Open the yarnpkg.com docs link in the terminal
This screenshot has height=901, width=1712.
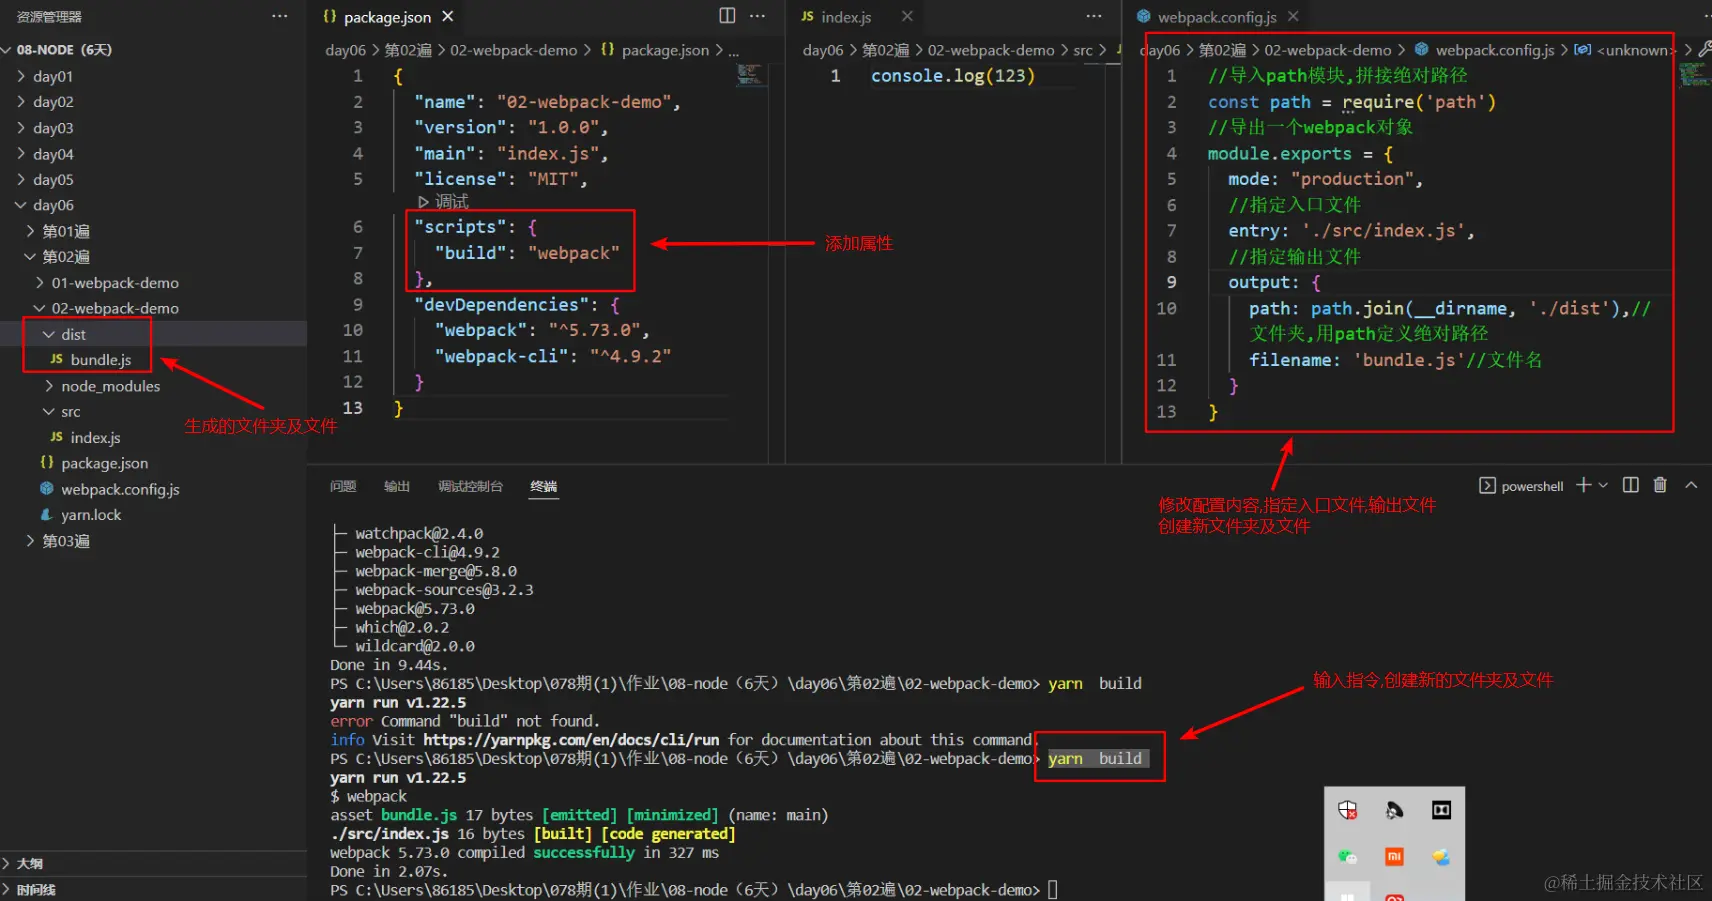571,740
